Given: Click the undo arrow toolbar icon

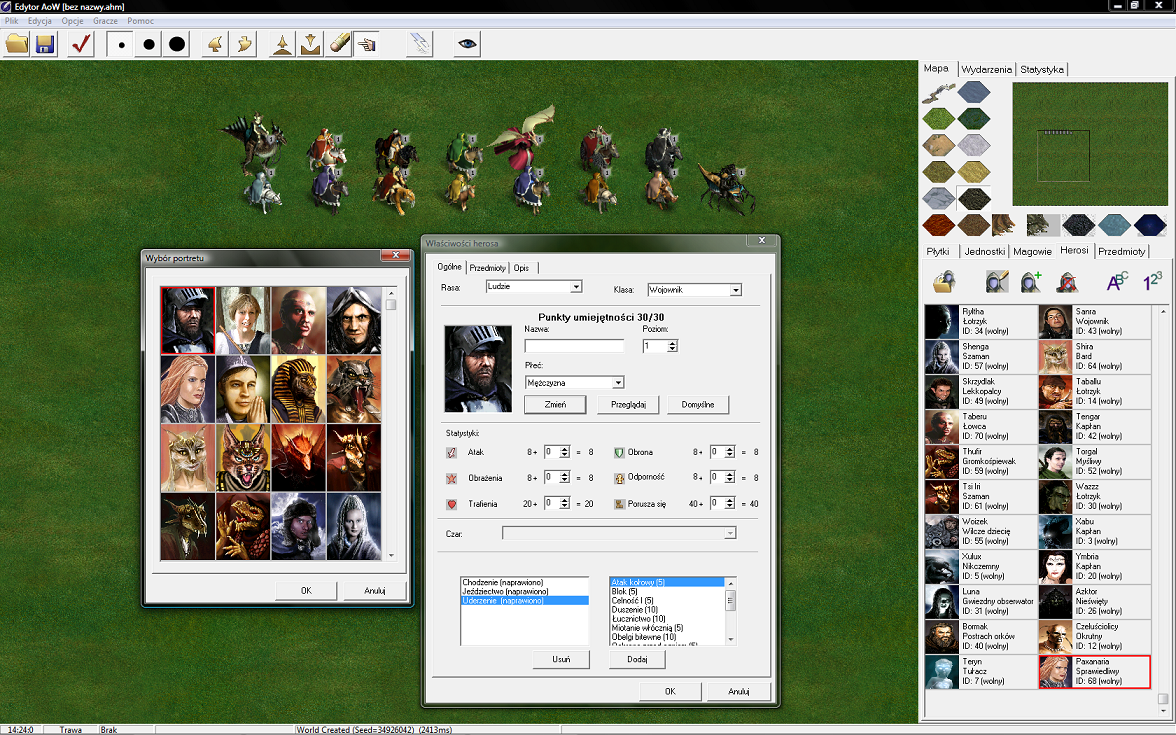Looking at the screenshot, I should (x=215, y=44).
